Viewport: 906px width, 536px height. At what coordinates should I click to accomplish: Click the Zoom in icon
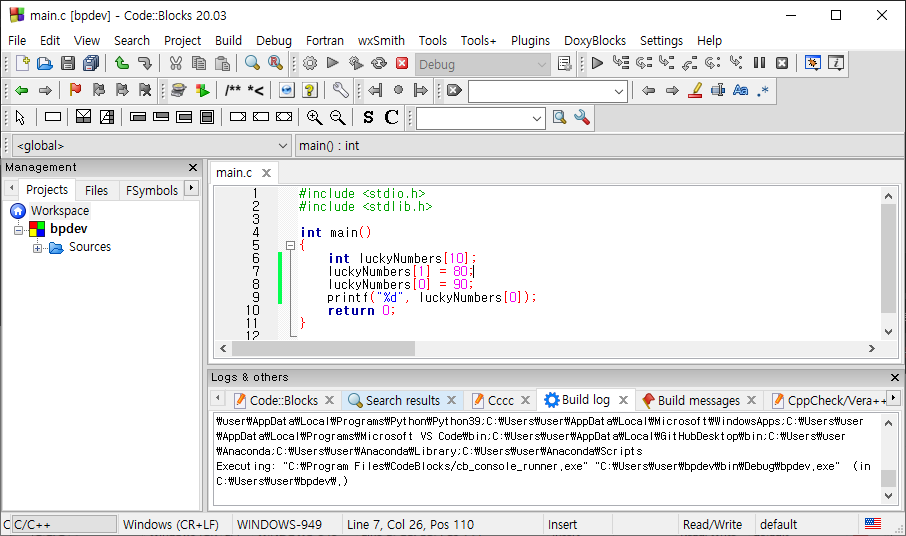click(314, 117)
